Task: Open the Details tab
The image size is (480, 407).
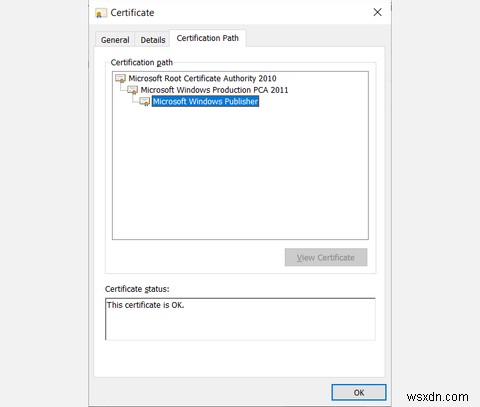Action: click(153, 40)
